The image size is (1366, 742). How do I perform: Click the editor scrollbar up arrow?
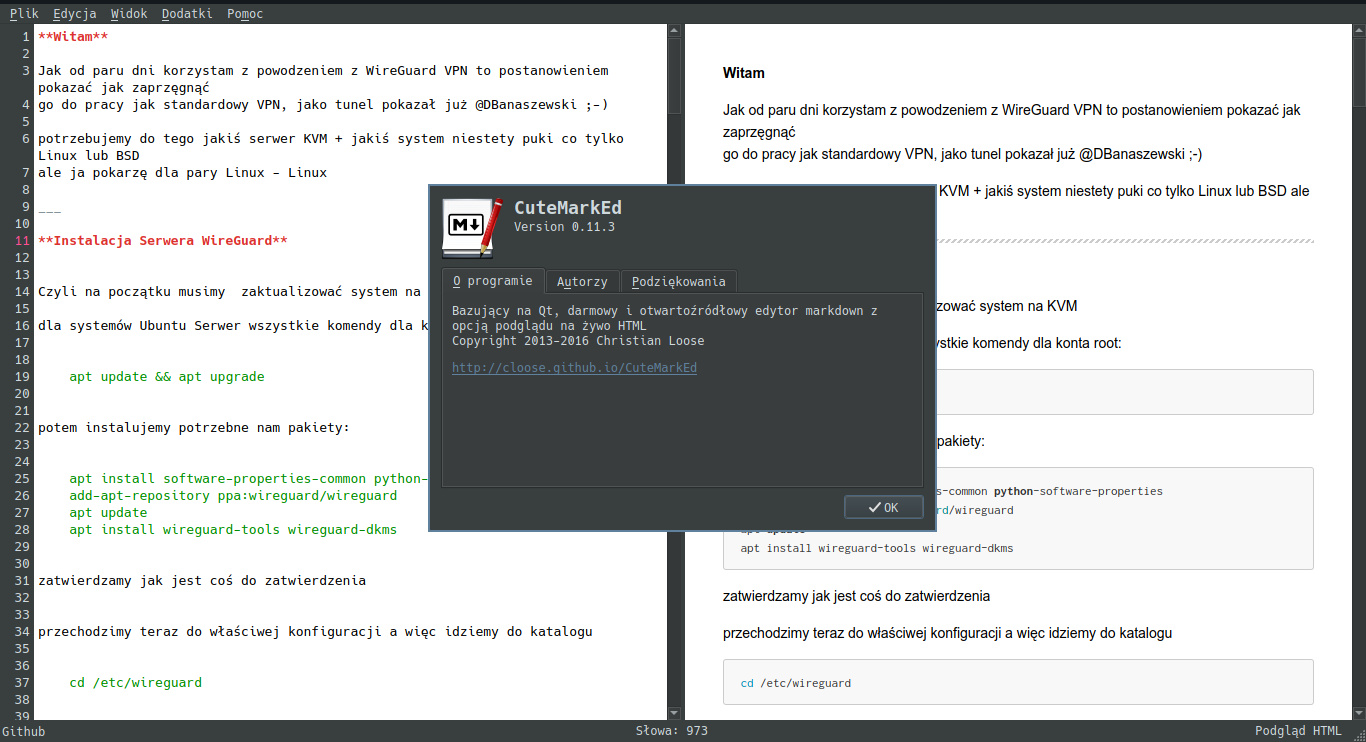tap(675, 30)
